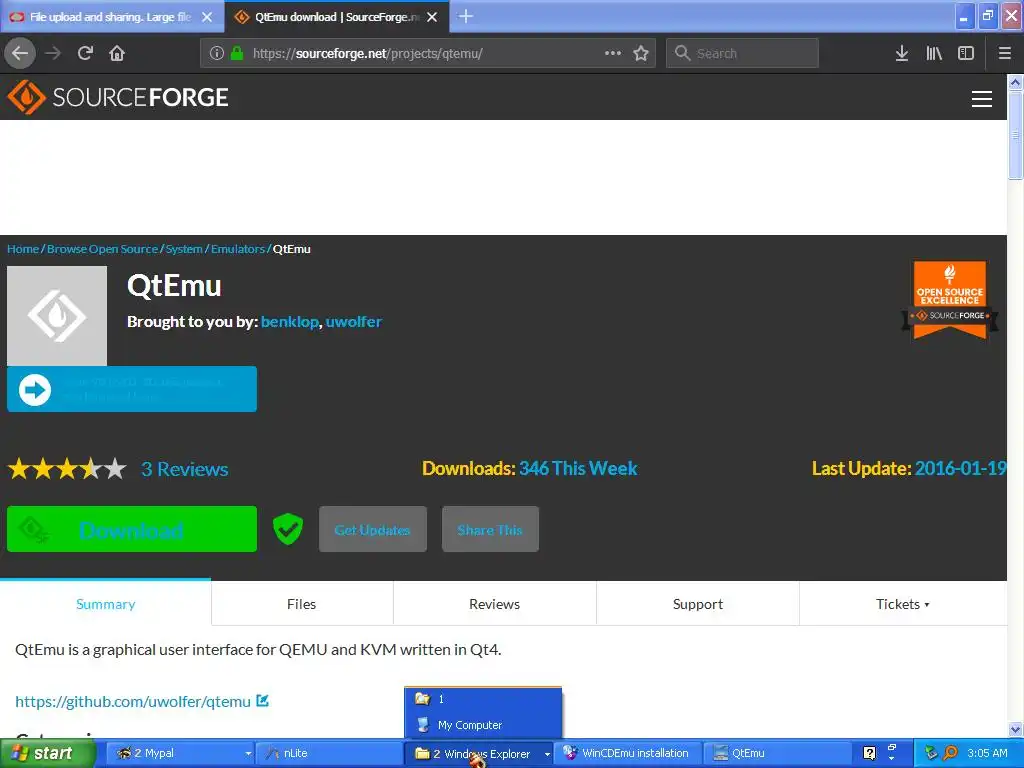Open the browser home page

click(117, 53)
